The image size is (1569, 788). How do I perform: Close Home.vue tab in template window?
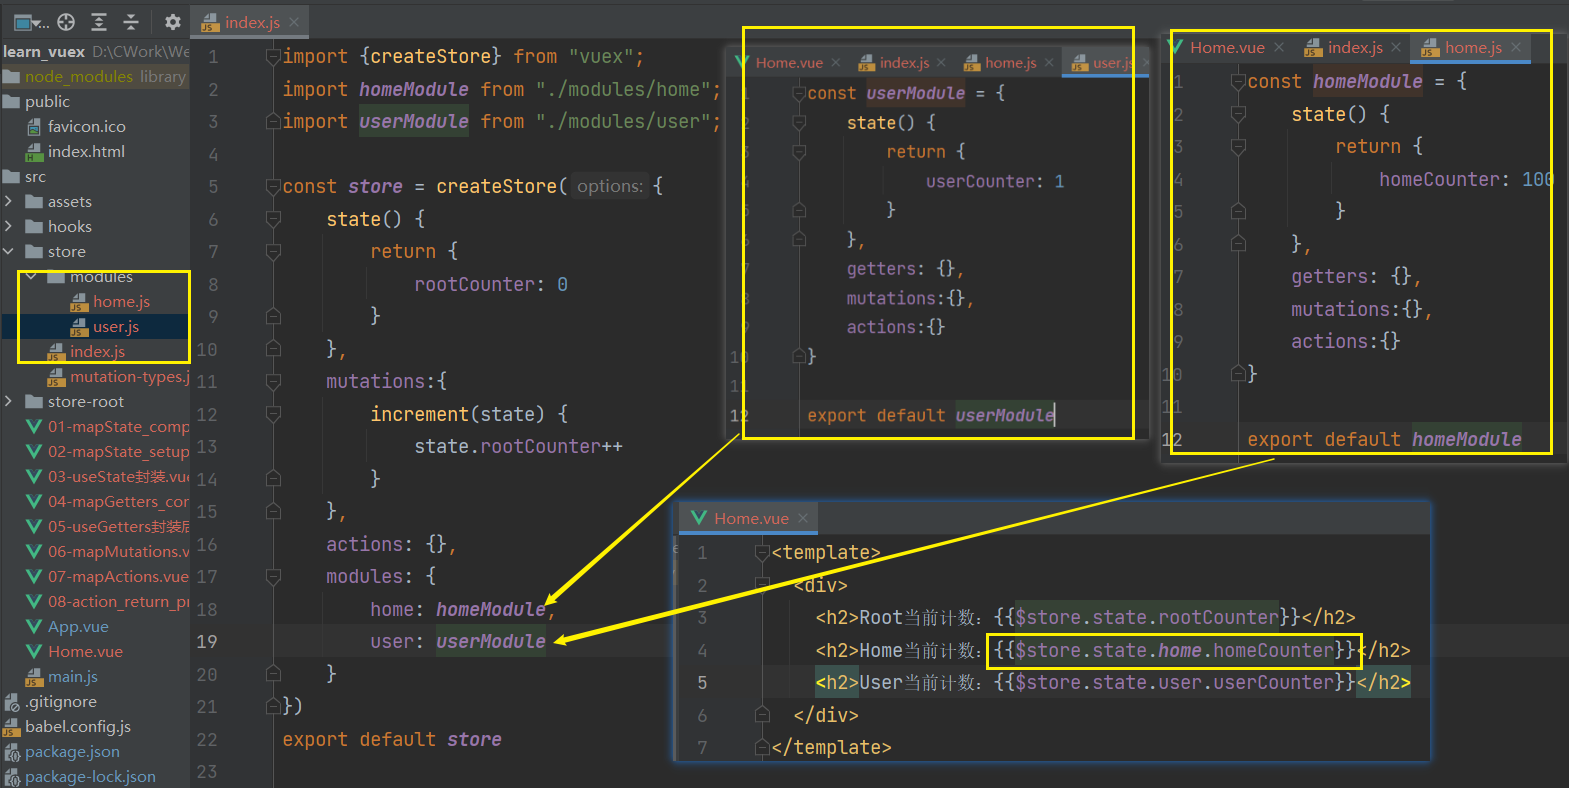(x=803, y=518)
